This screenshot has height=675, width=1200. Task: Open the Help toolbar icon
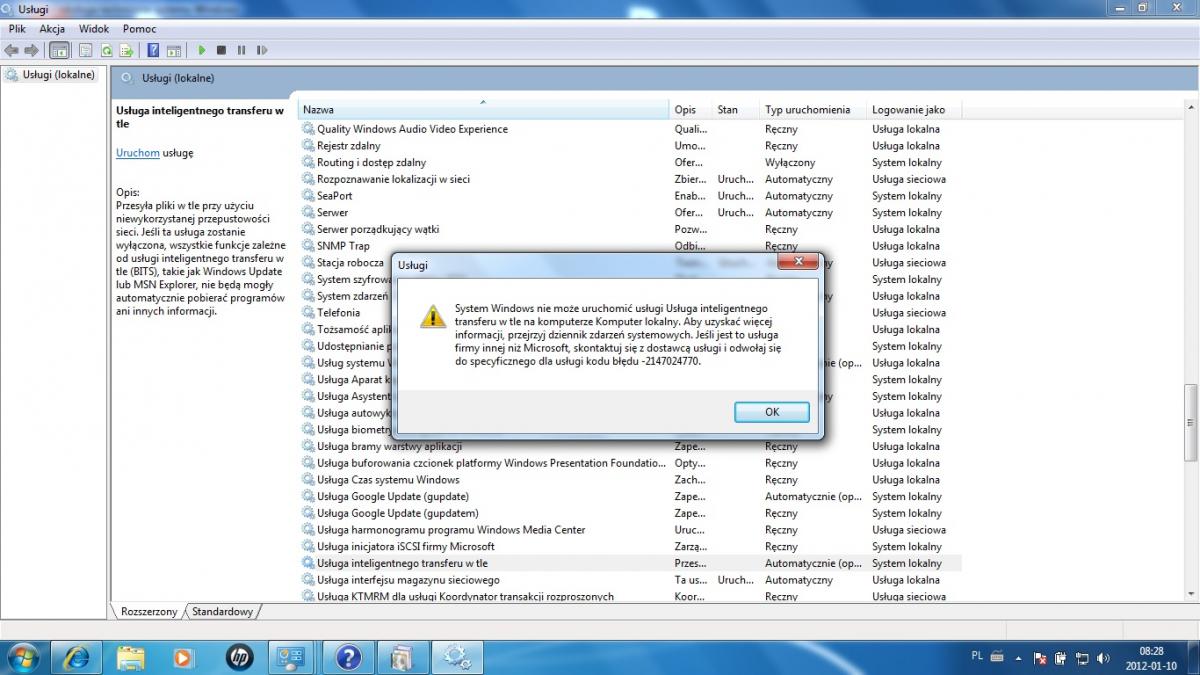tap(154, 50)
